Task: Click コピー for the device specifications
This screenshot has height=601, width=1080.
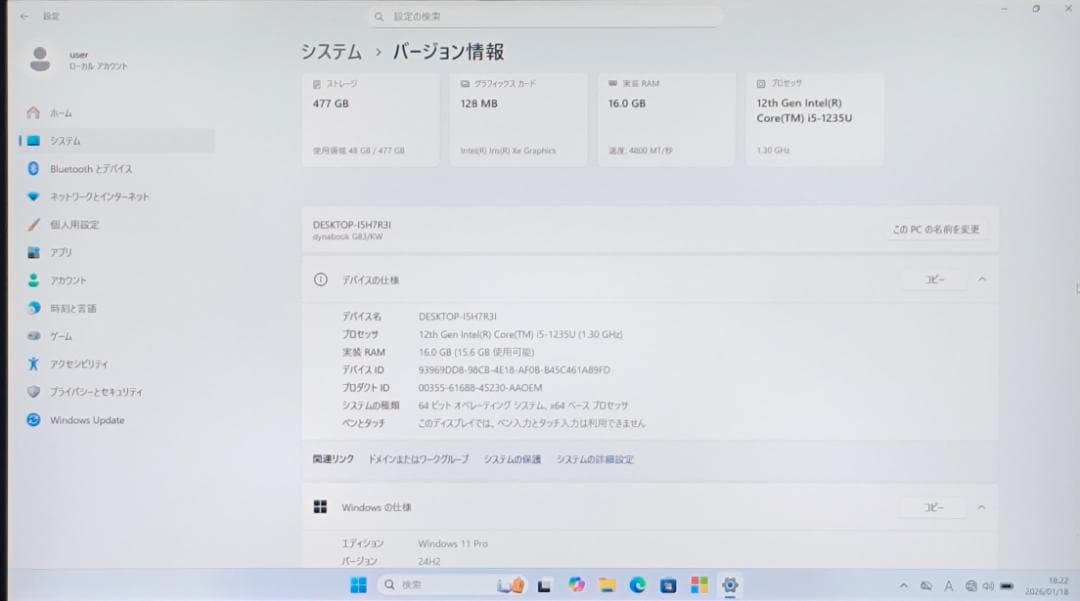Action: point(934,279)
